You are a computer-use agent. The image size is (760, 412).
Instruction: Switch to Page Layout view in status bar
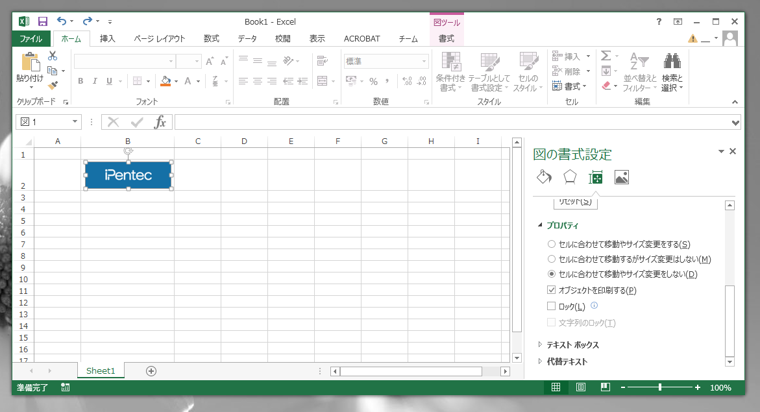pos(581,387)
